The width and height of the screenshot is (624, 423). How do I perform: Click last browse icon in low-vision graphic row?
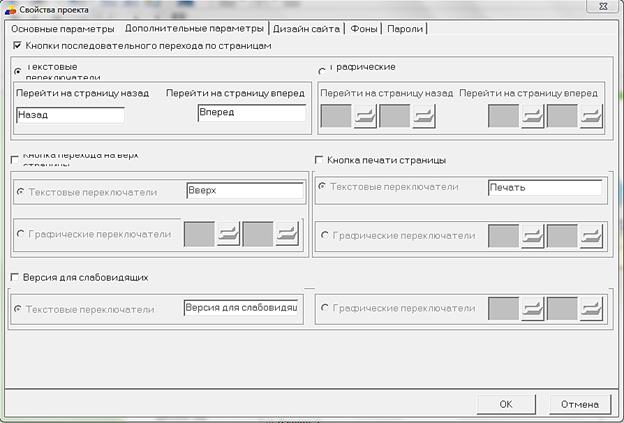[591, 309]
